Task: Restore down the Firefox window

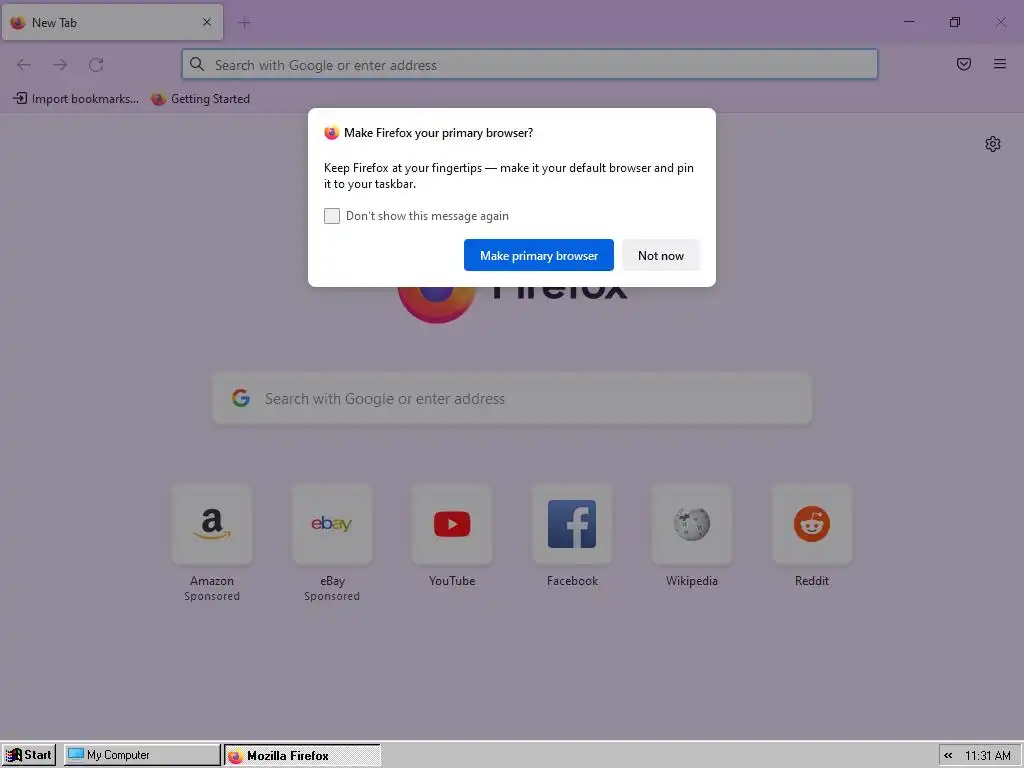Action: 955,22
